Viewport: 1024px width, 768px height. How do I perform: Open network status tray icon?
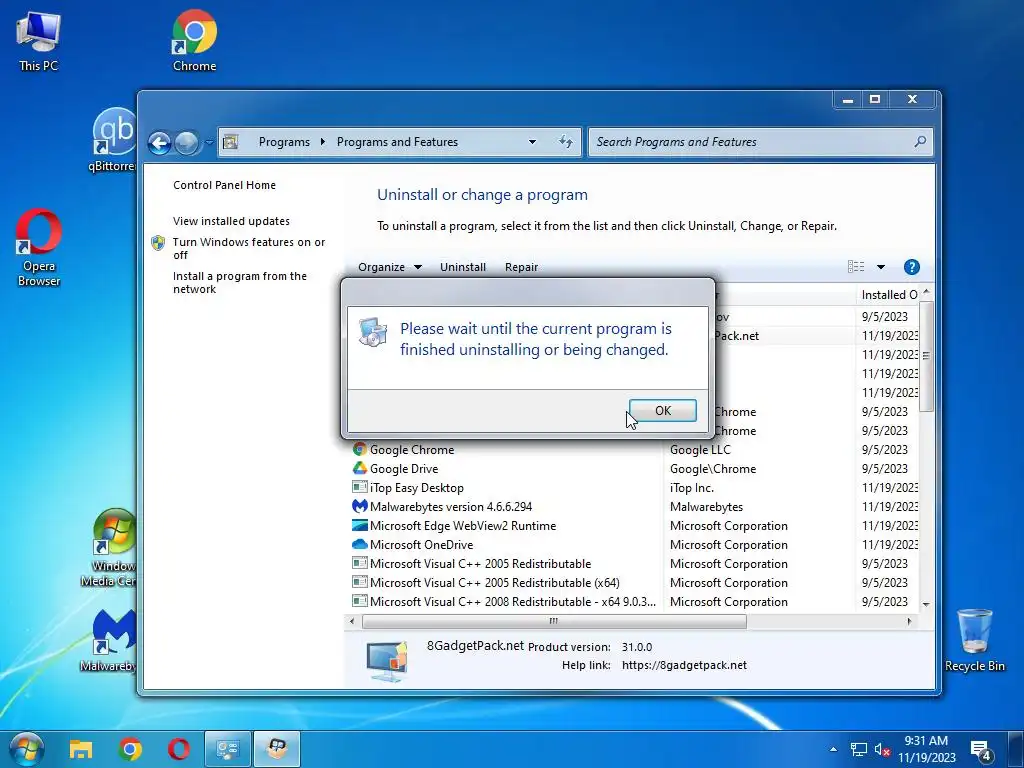click(858, 749)
